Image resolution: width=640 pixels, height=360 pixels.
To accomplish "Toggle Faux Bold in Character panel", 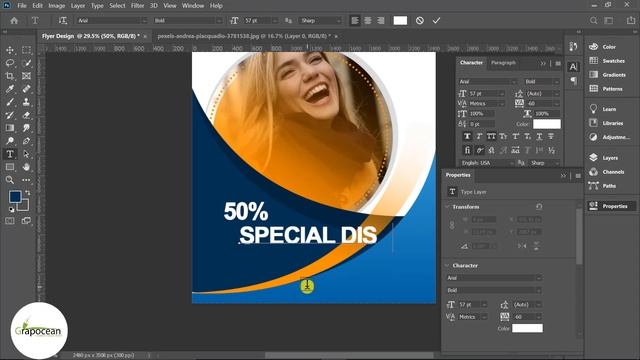I will [467, 136].
